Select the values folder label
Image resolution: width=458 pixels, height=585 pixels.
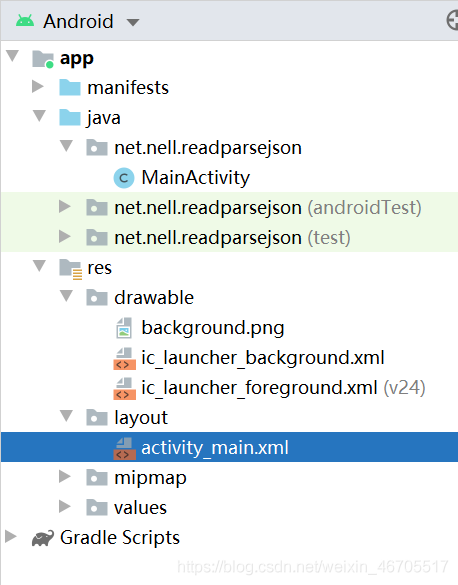tap(140, 508)
